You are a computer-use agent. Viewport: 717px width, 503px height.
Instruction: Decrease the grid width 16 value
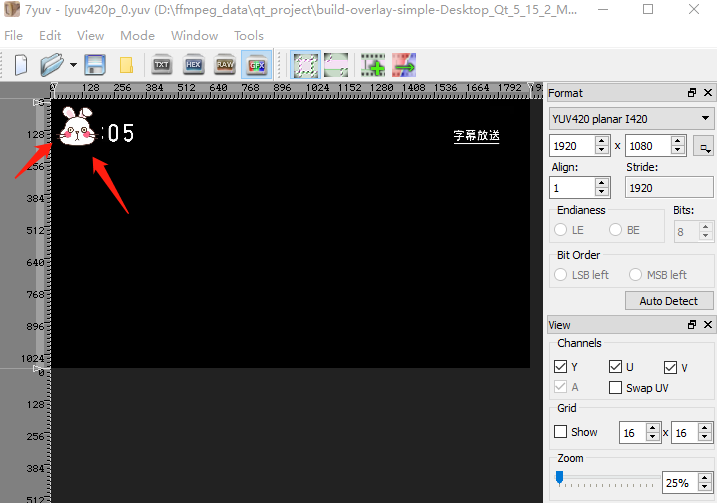pyautogui.click(x=653, y=437)
